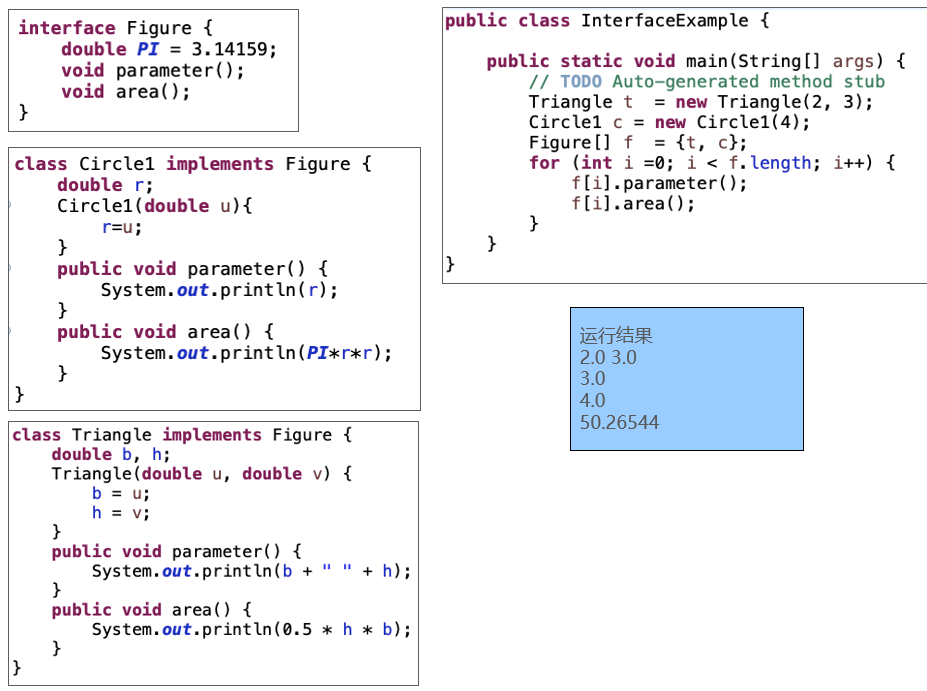Viewport: 927px width, 691px height.
Task: Collapse the Circle1 constructor fold marker
Action: tap(10, 206)
